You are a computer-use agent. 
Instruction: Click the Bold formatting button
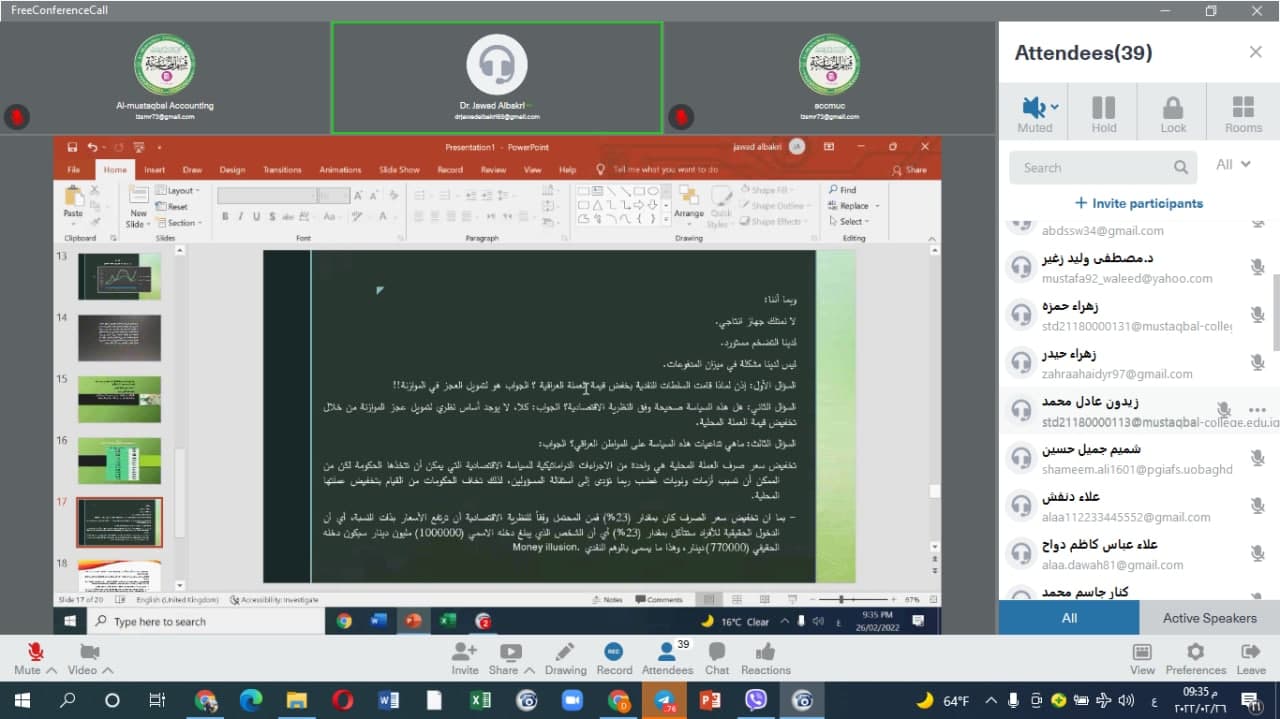(225, 216)
